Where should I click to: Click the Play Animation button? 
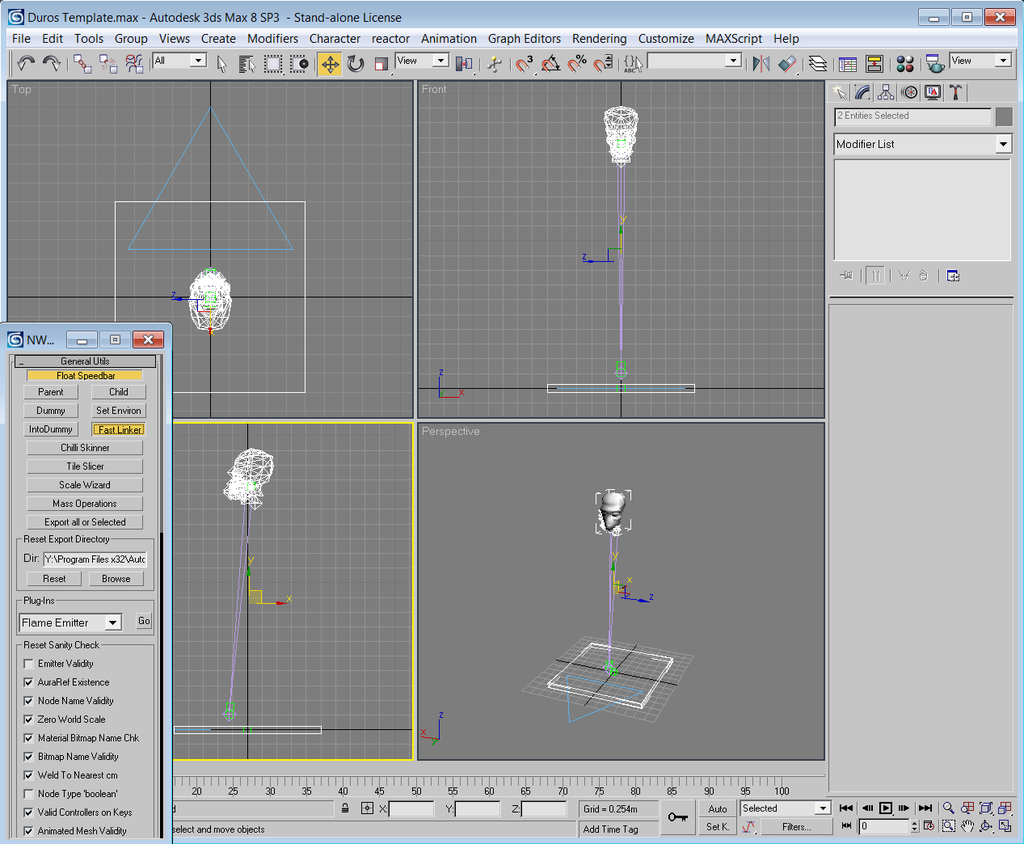(885, 808)
